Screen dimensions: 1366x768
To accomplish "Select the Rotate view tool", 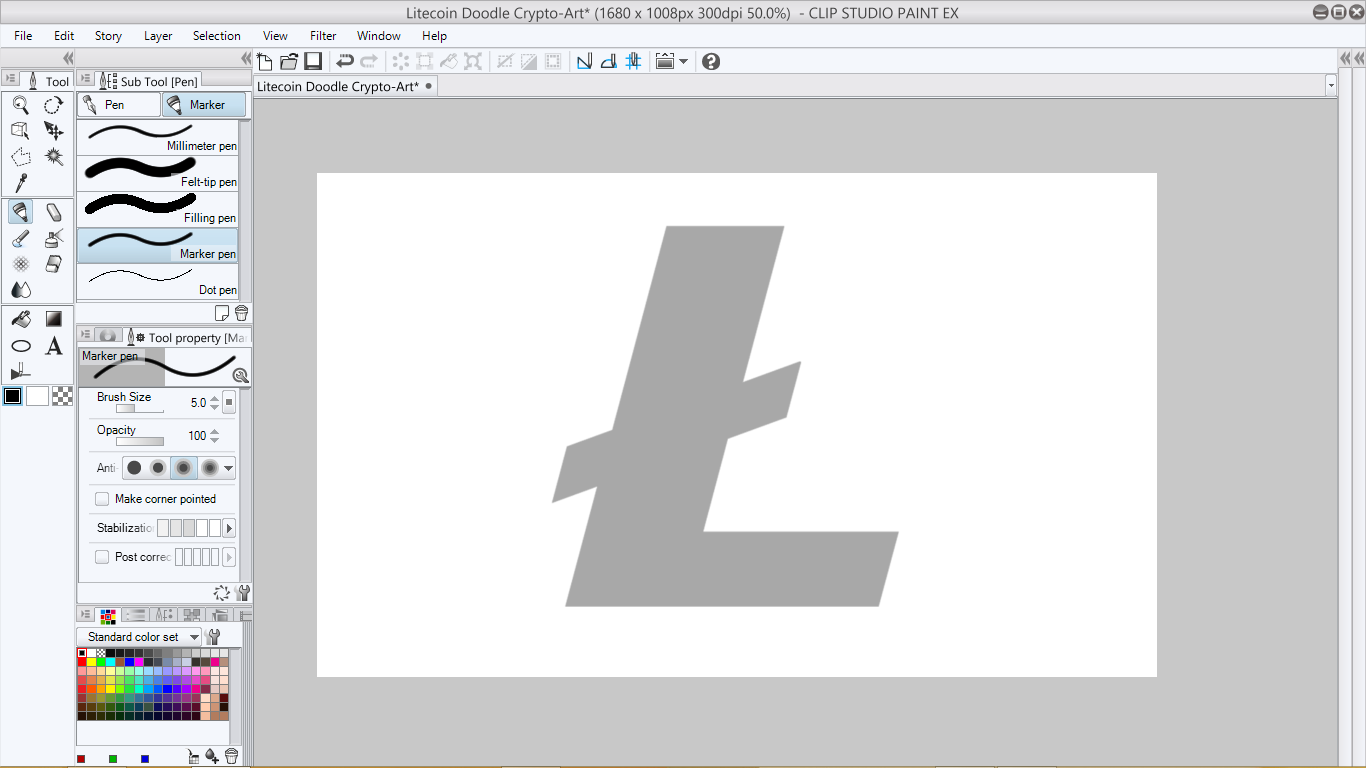I will [x=54, y=105].
